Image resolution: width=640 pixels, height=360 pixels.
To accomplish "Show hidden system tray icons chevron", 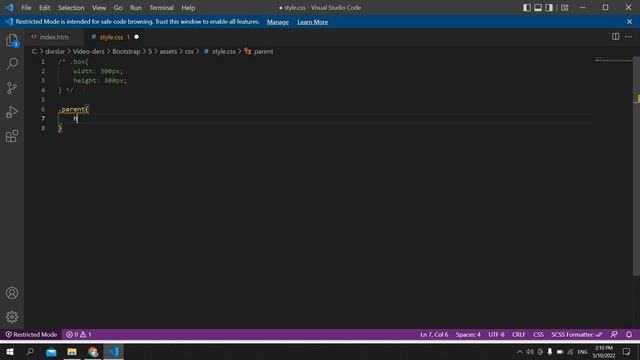I will [x=520, y=352].
